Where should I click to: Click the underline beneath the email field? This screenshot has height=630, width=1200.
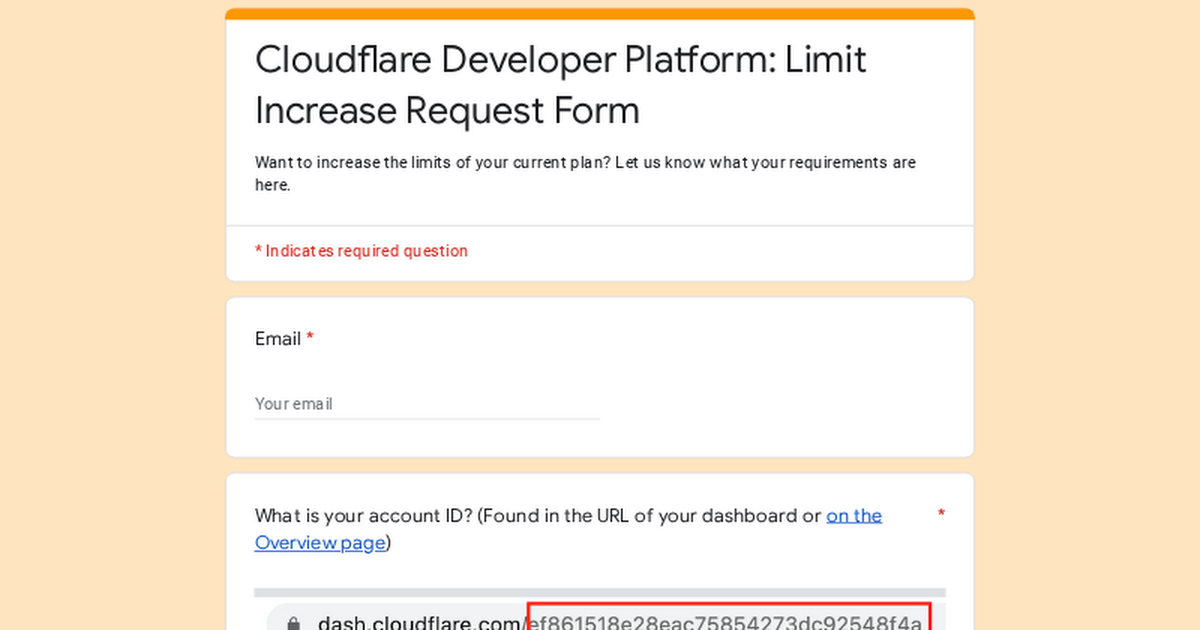coord(427,419)
